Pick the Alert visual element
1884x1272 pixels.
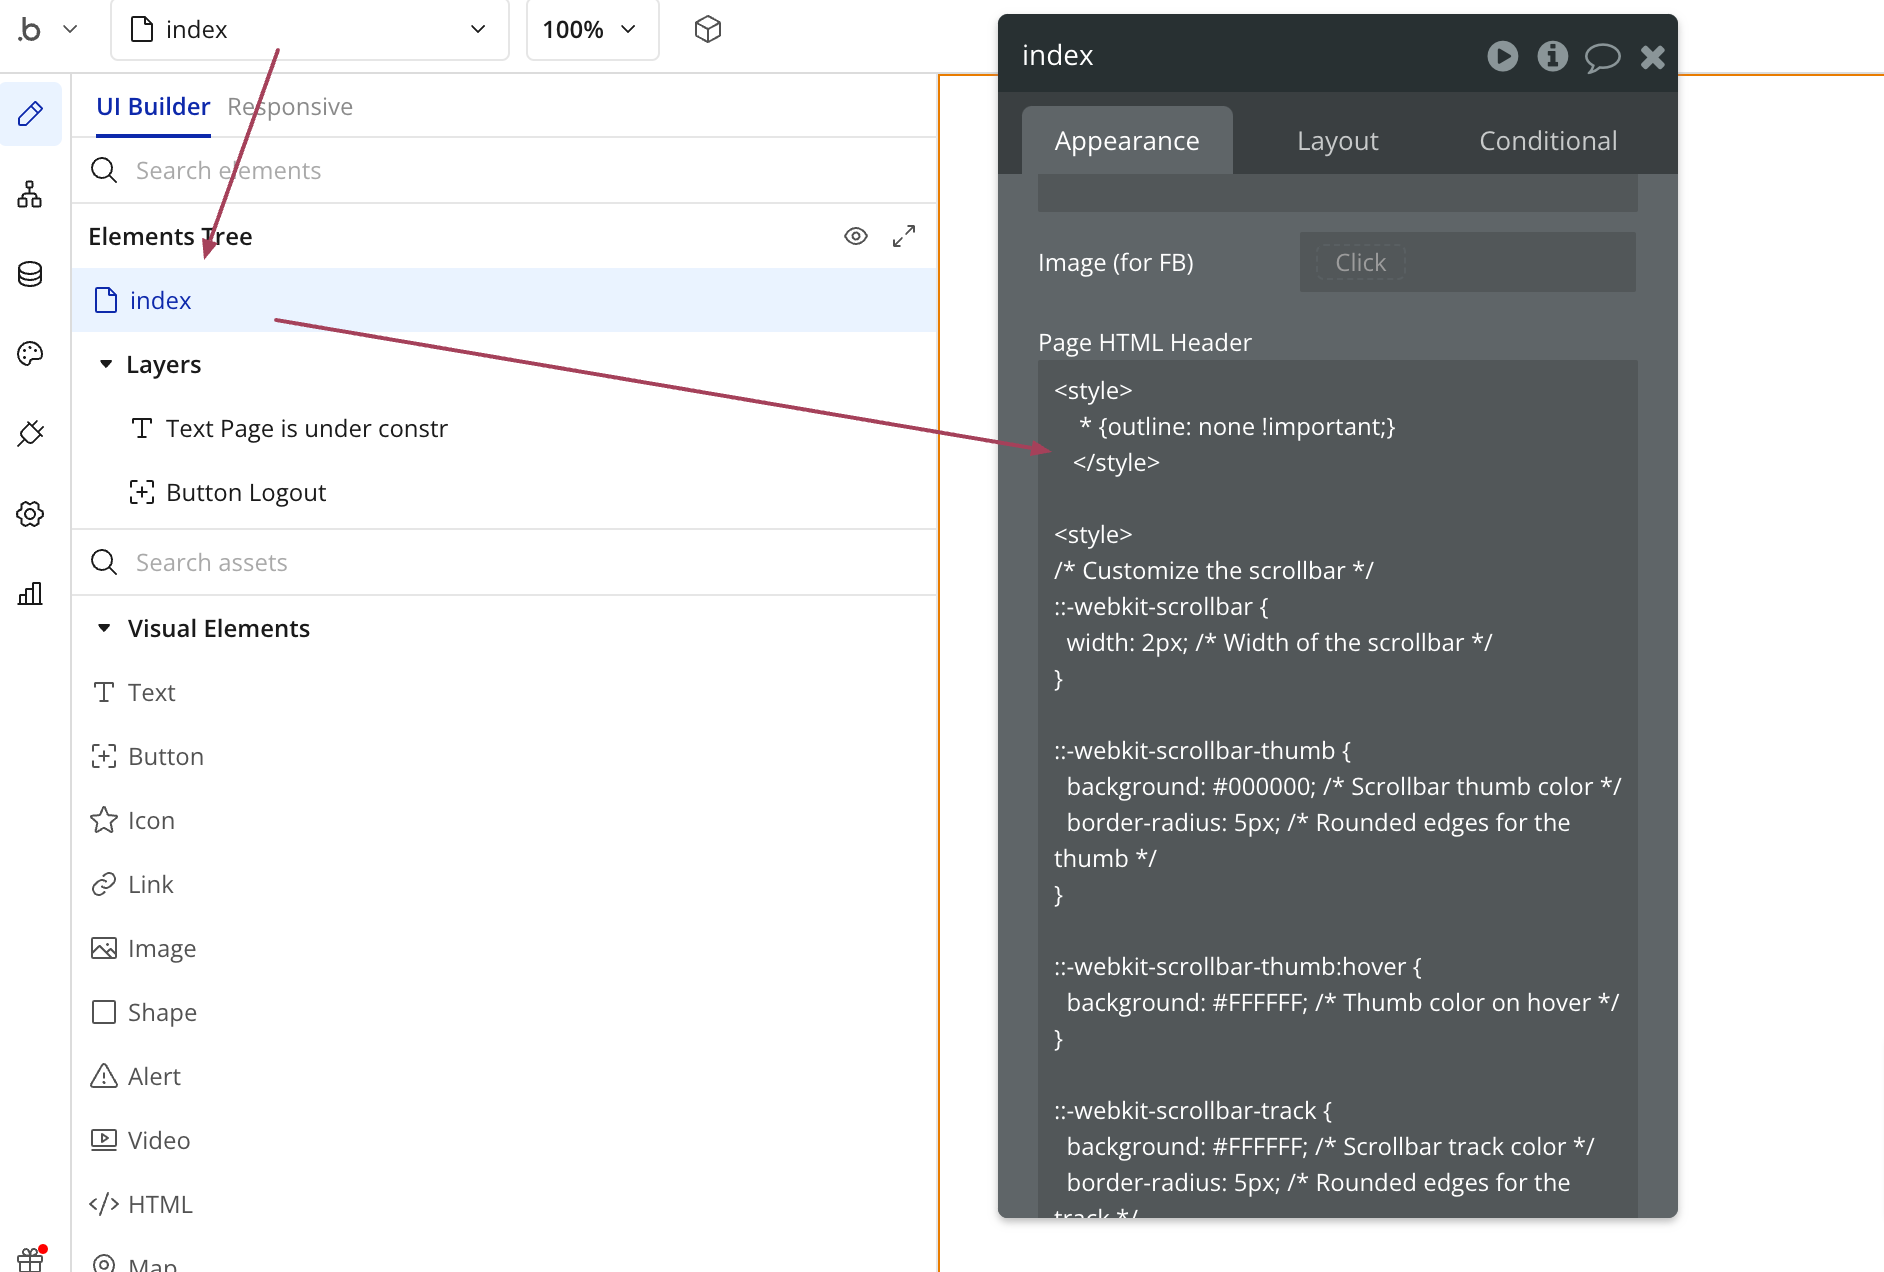coord(136,1076)
